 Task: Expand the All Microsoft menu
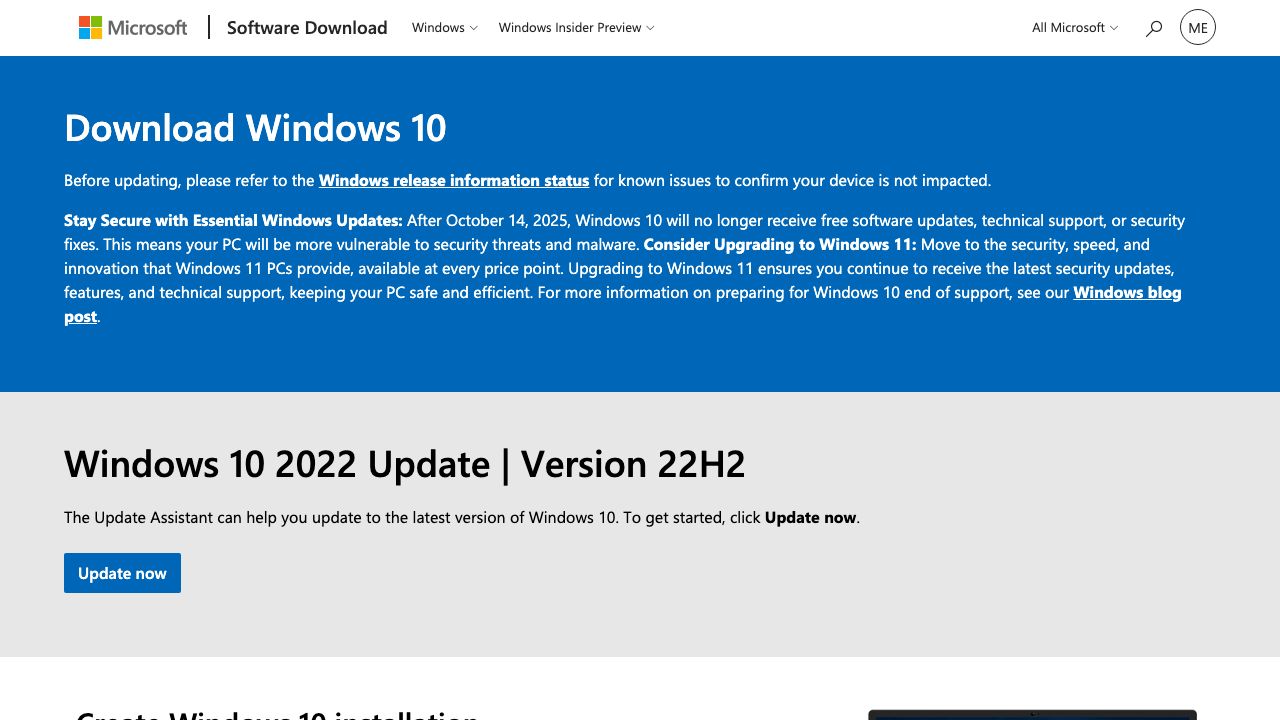1075,28
